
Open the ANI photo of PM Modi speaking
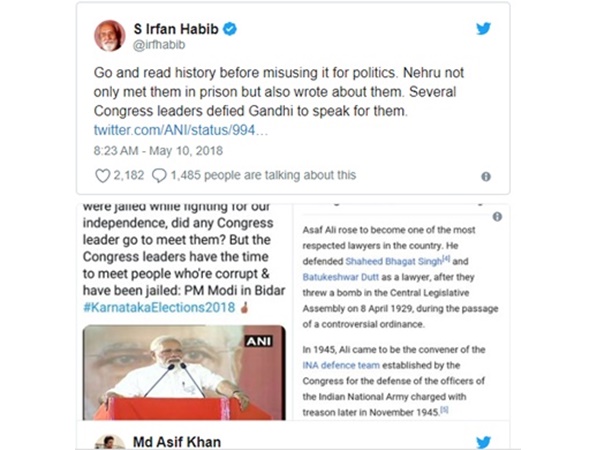(x=184, y=372)
